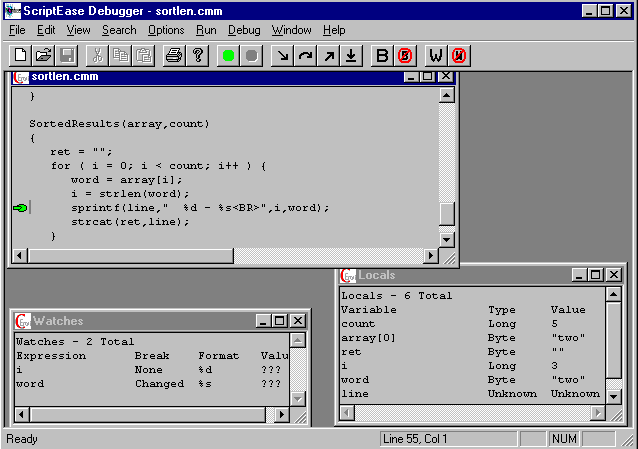
Task: Click the Locals vertical scrollbar thumb
Action: tap(614, 340)
